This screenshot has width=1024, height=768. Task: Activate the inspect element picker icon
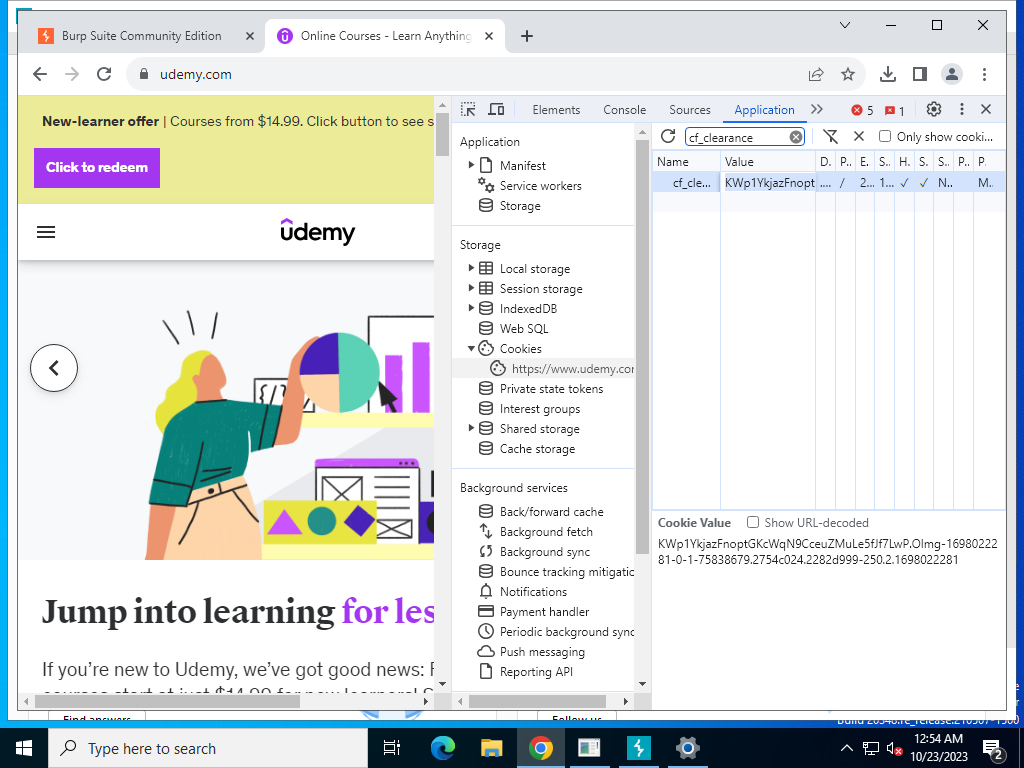pyautogui.click(x=468, y=110)
